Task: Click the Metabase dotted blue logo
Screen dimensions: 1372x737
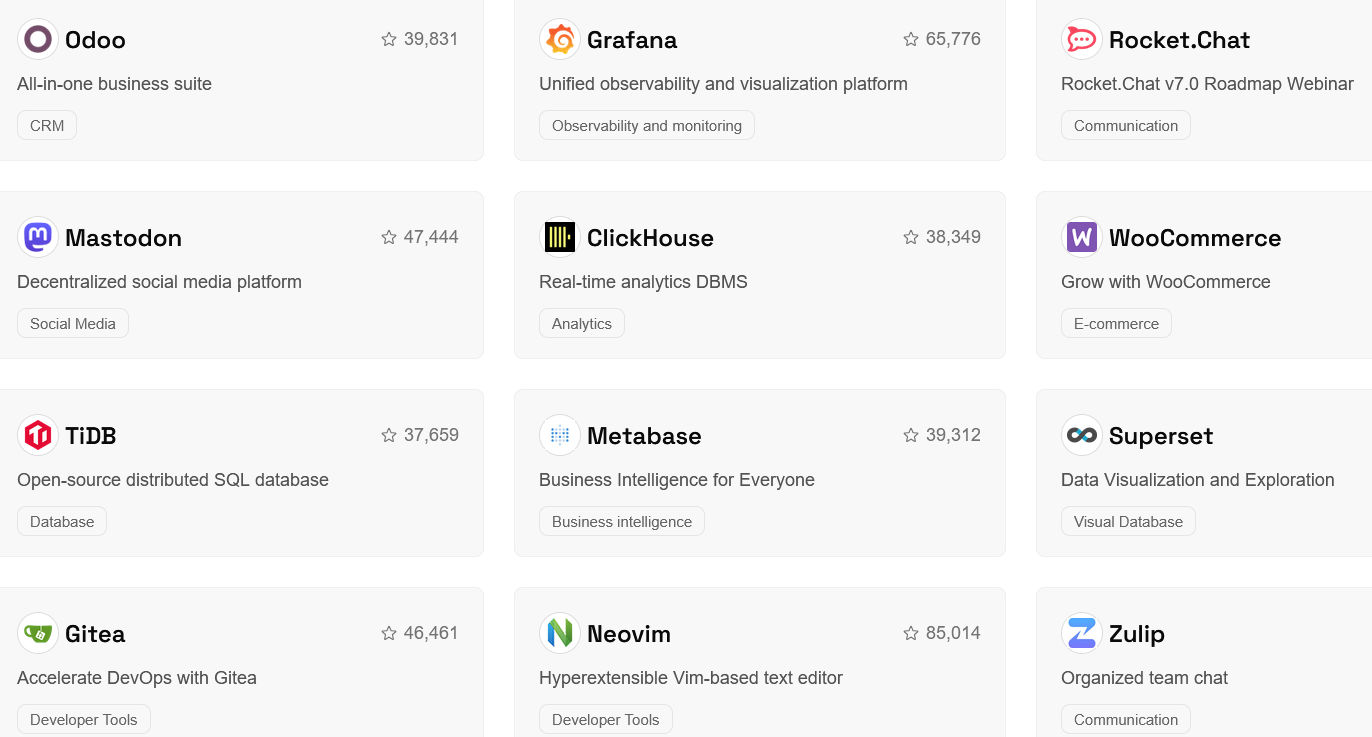Action: 560,435
